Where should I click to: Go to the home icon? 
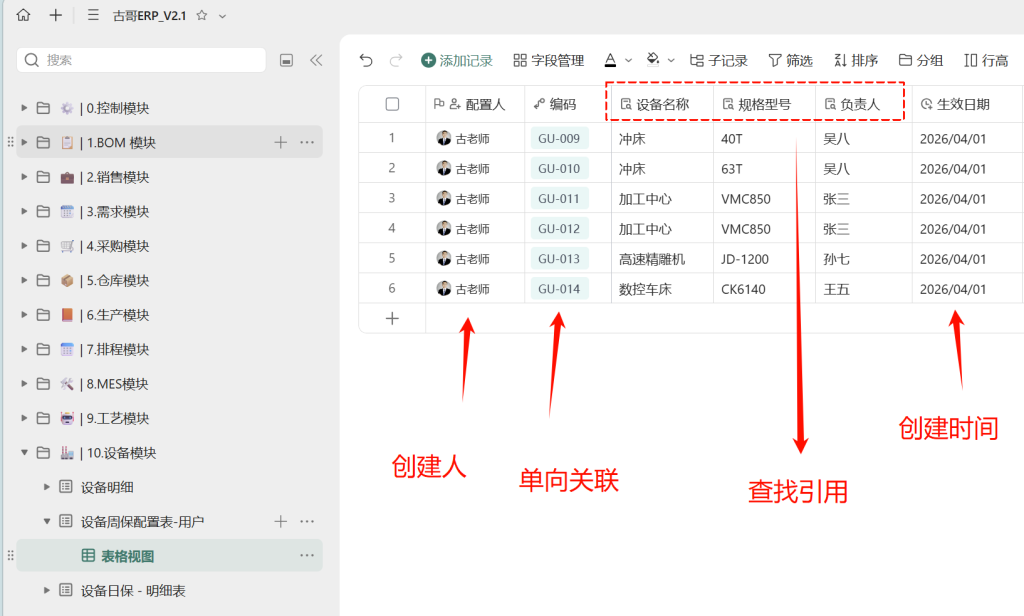[24, 15]
